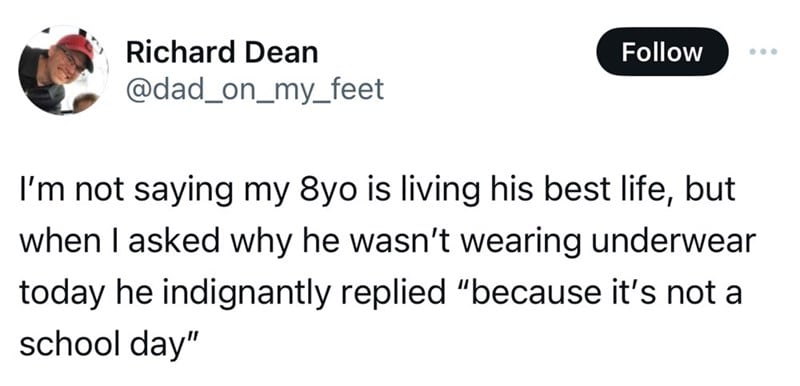Click Richard Dean's profile avatar photo
The width and height of the screenshot is (800, 386).
(63, 70)
